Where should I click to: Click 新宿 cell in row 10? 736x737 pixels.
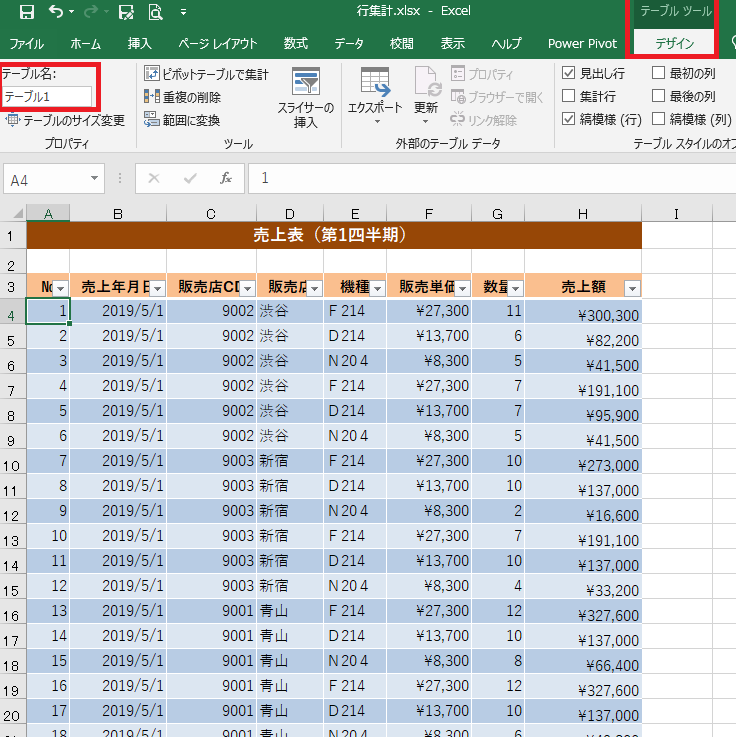[x=290, y=461]
